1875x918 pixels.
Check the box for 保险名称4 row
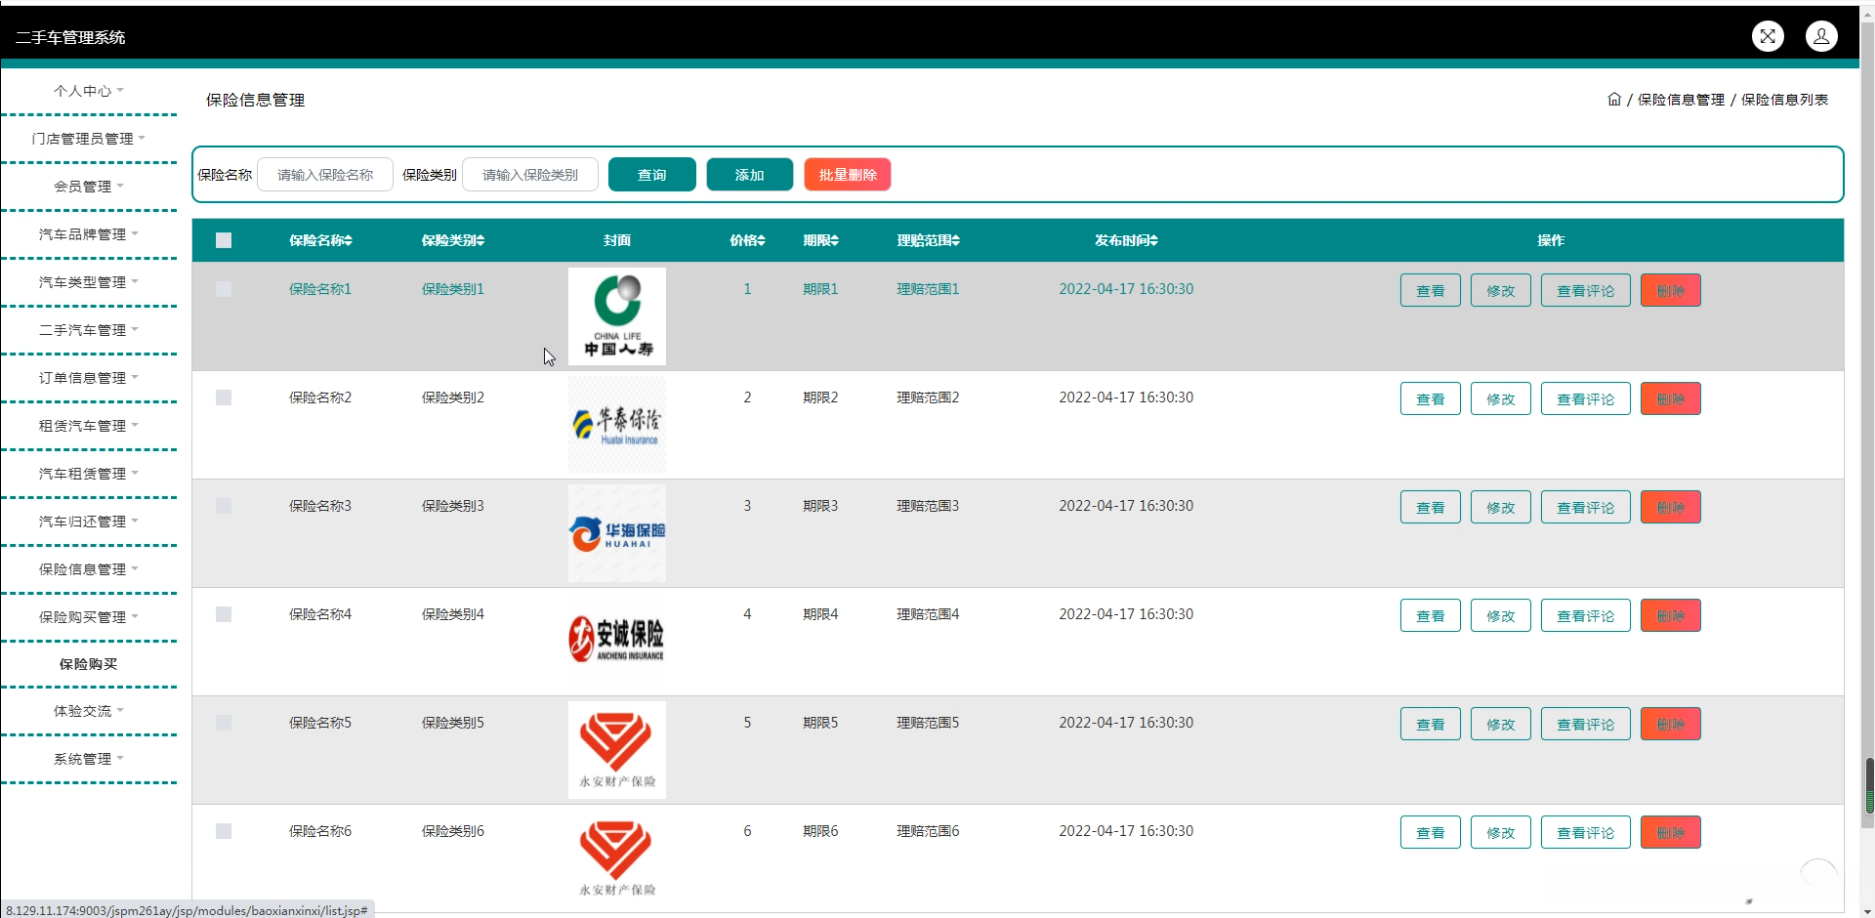coord(224,614)
